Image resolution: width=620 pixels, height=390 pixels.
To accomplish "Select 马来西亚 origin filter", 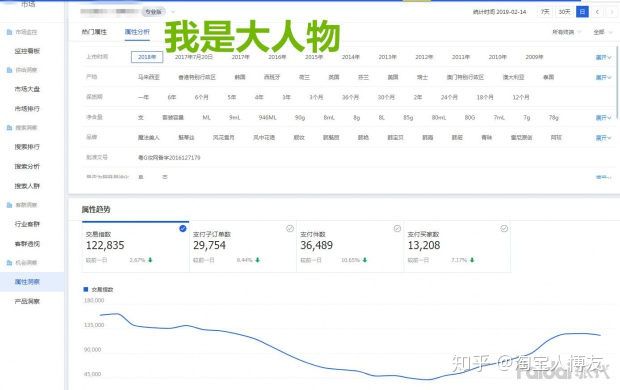I will [148, 77].
